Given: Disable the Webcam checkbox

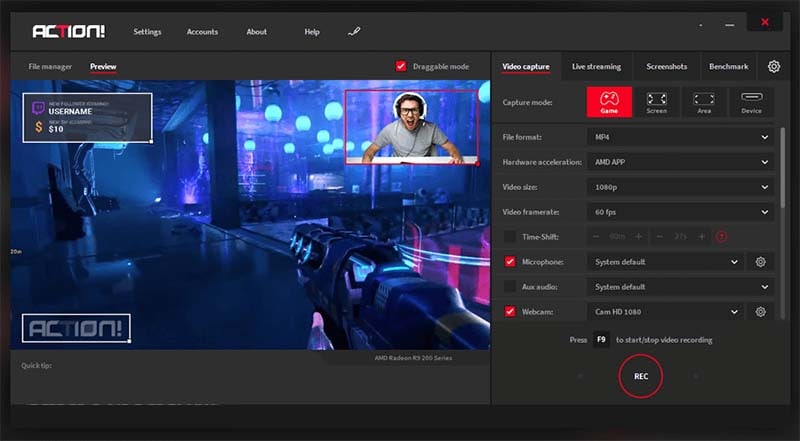Looking at the screenshot, I should coord(510,311).
